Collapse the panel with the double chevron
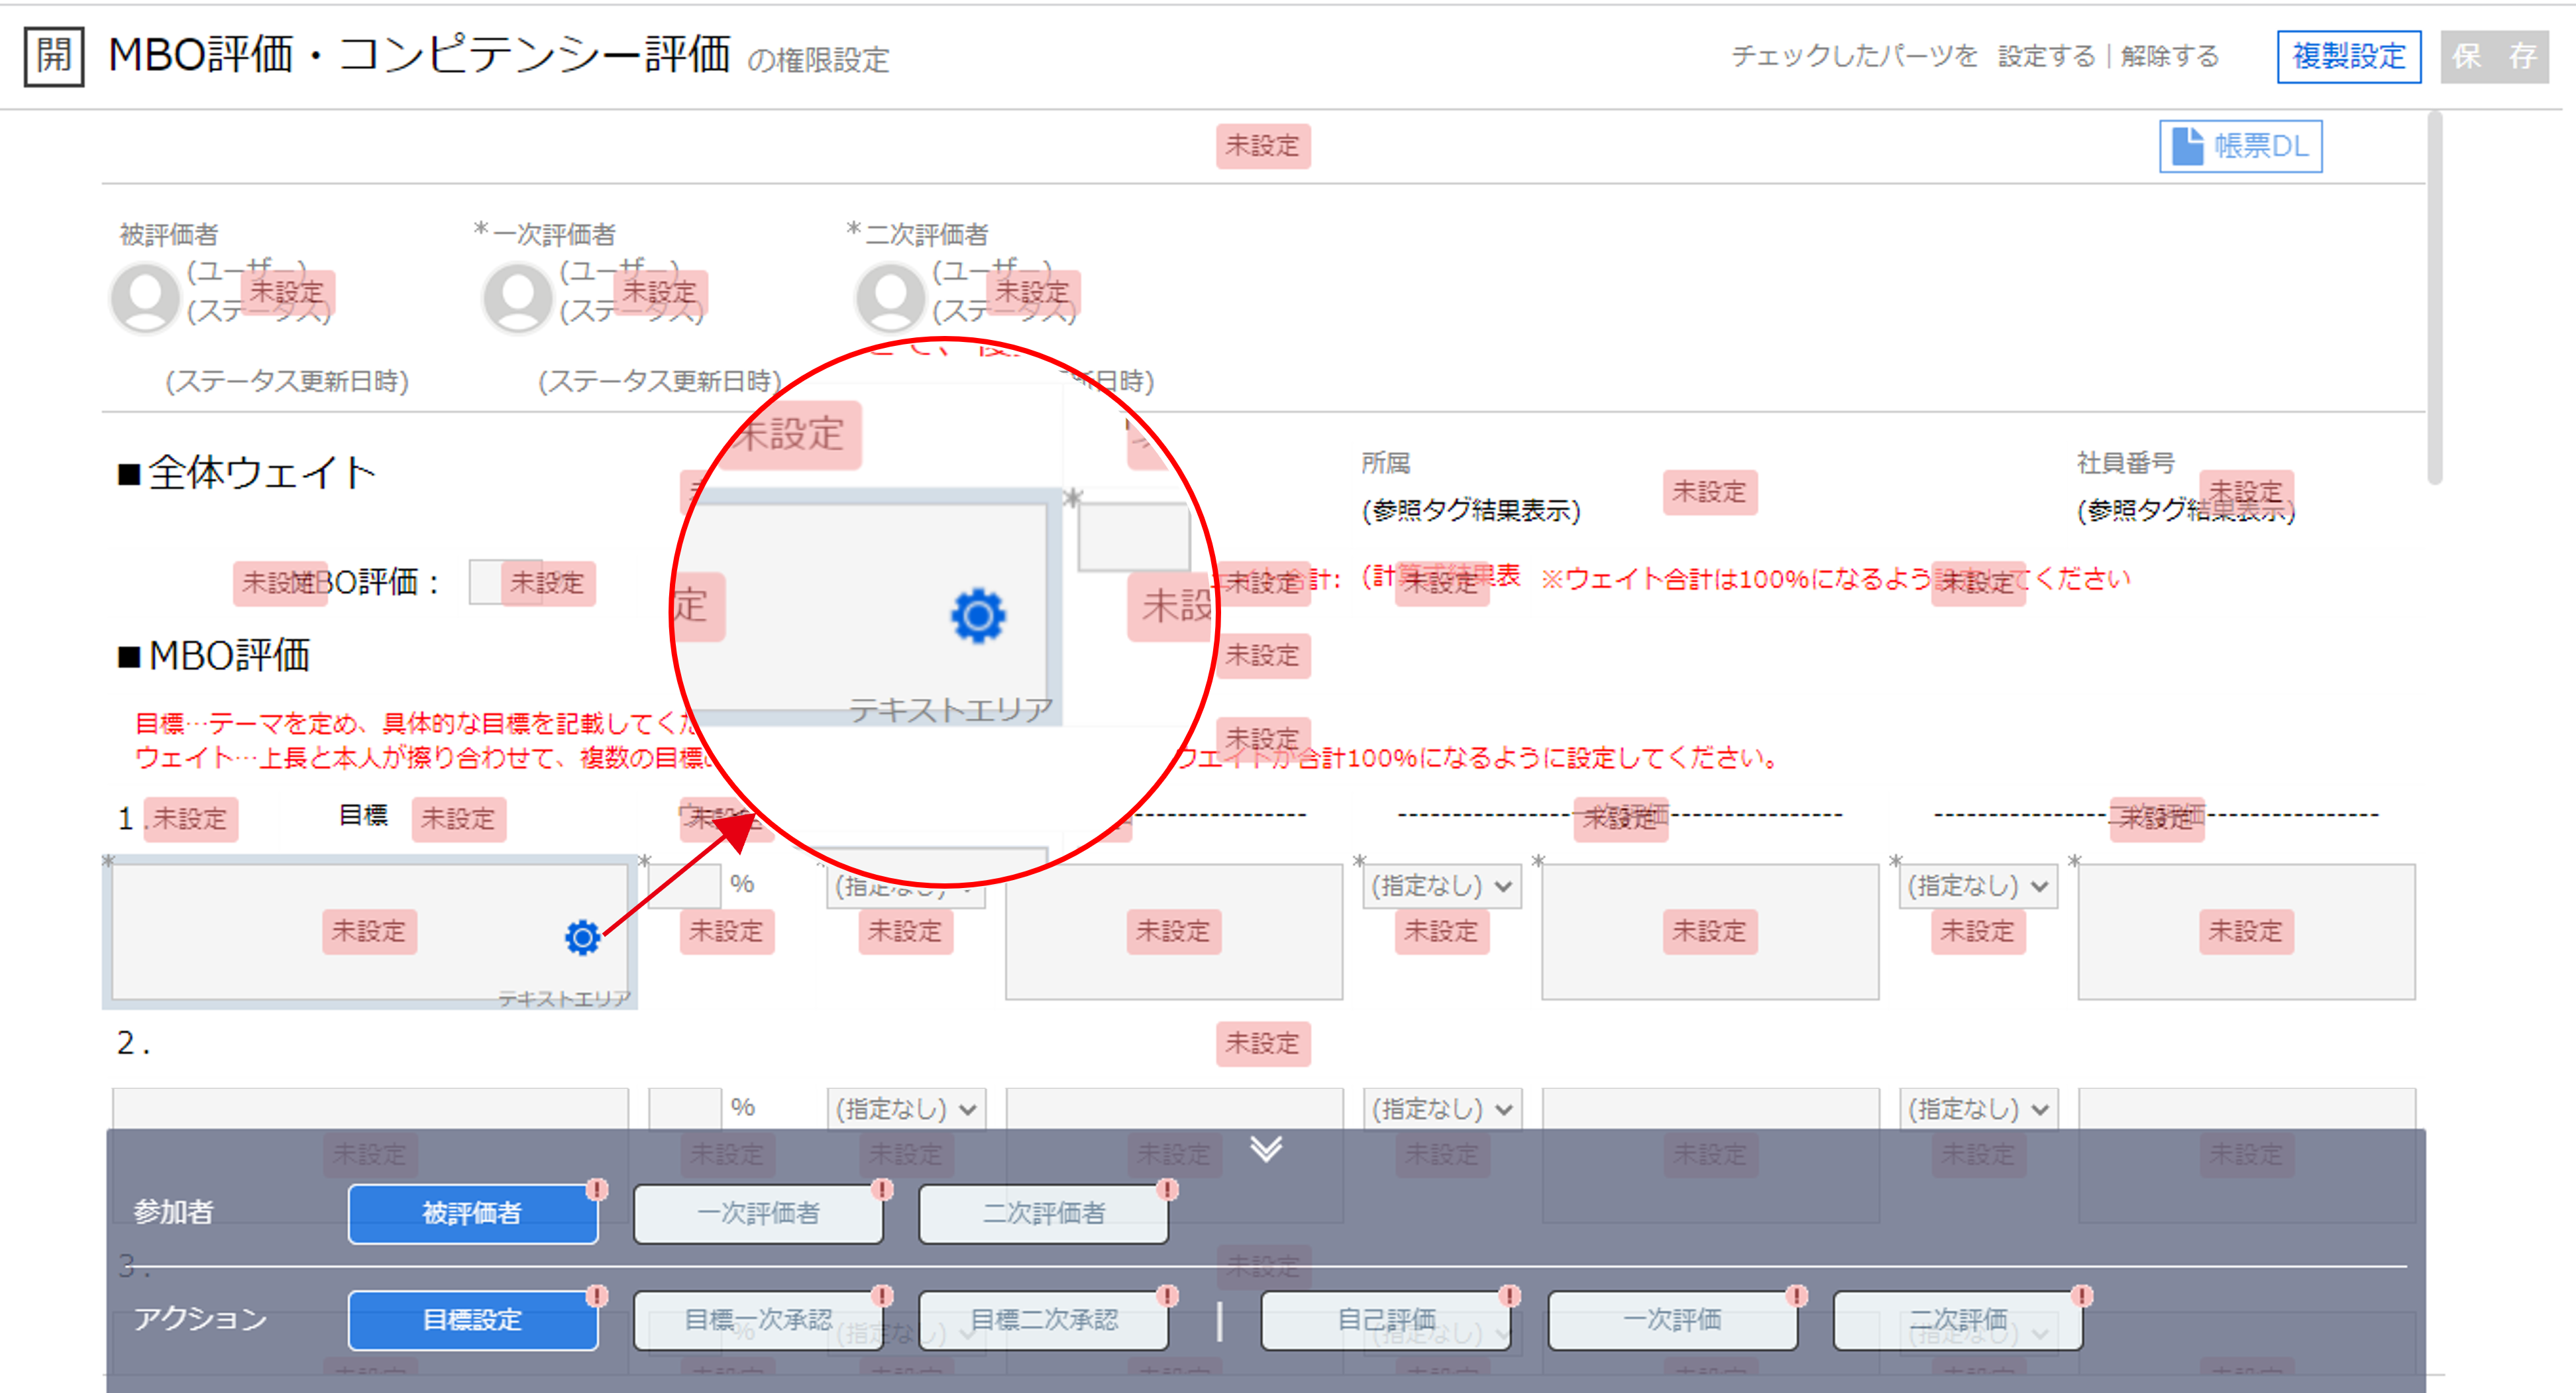The width and height of the screenshot is (2576, 1393). coord(1266,1148)
